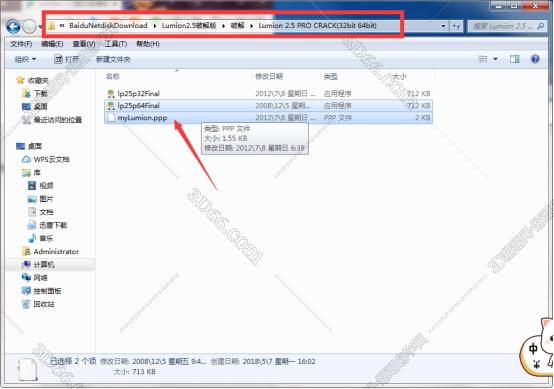Click the myLumion.ppp blank file icon
This screenshot has width=554, height=389.
(111, 118)
